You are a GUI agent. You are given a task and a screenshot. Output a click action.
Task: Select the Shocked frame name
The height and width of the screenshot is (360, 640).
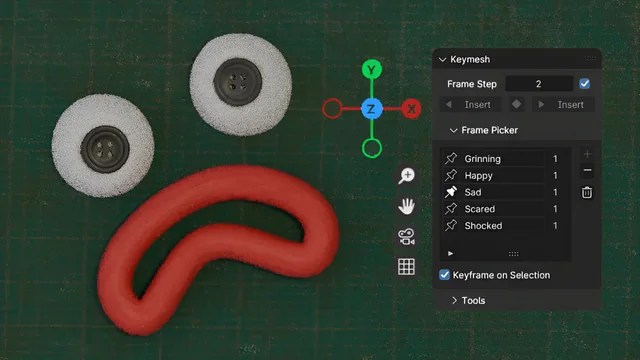(483, 226)
